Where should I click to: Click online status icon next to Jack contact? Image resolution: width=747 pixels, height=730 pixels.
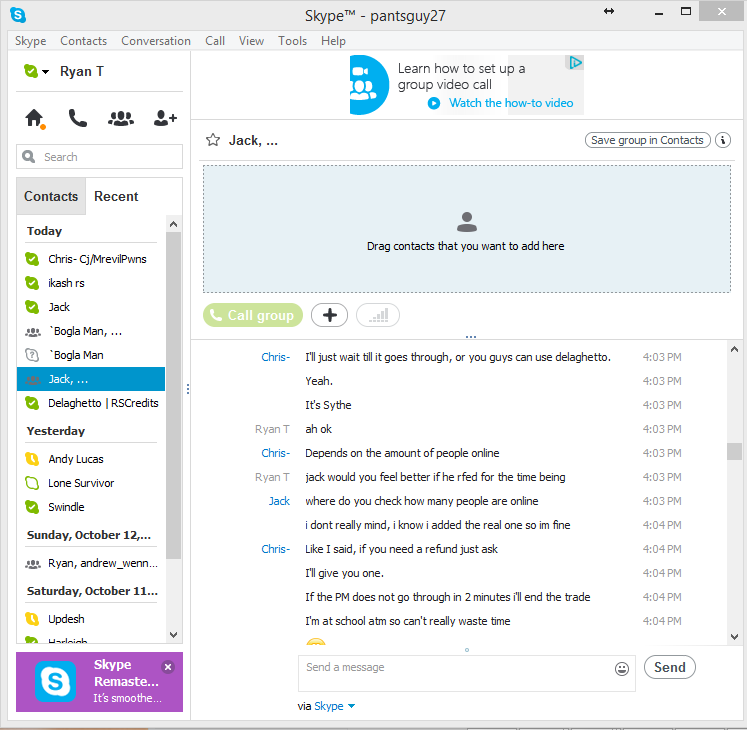[32, 307]
